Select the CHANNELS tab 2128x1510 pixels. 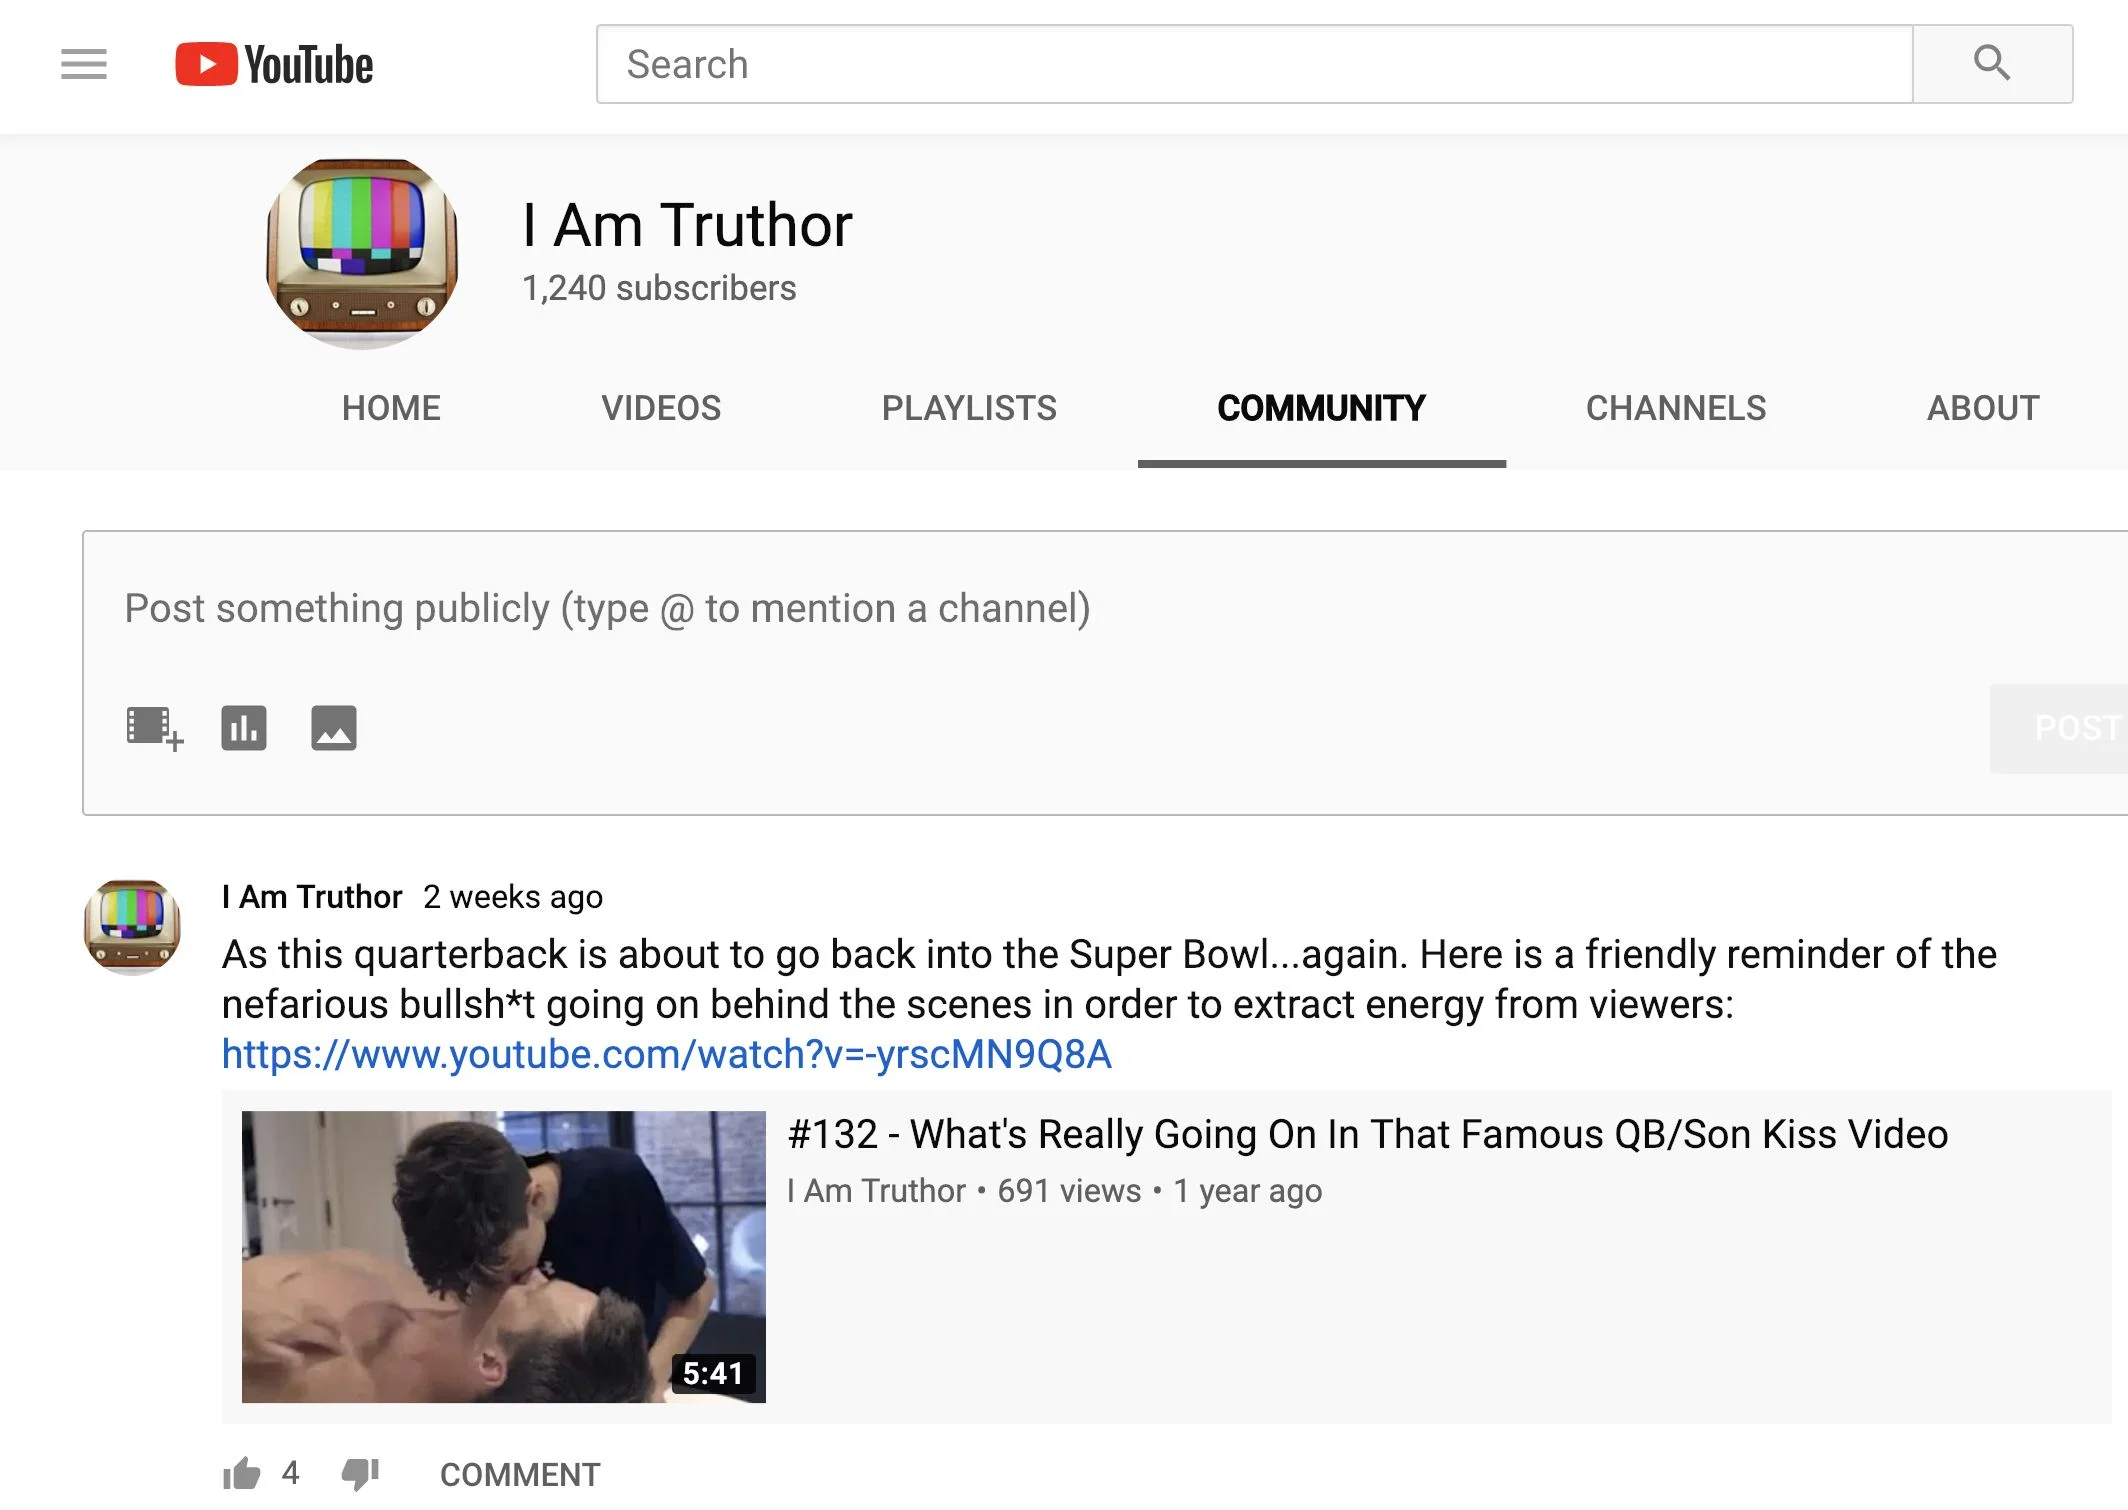point(1676,408)
